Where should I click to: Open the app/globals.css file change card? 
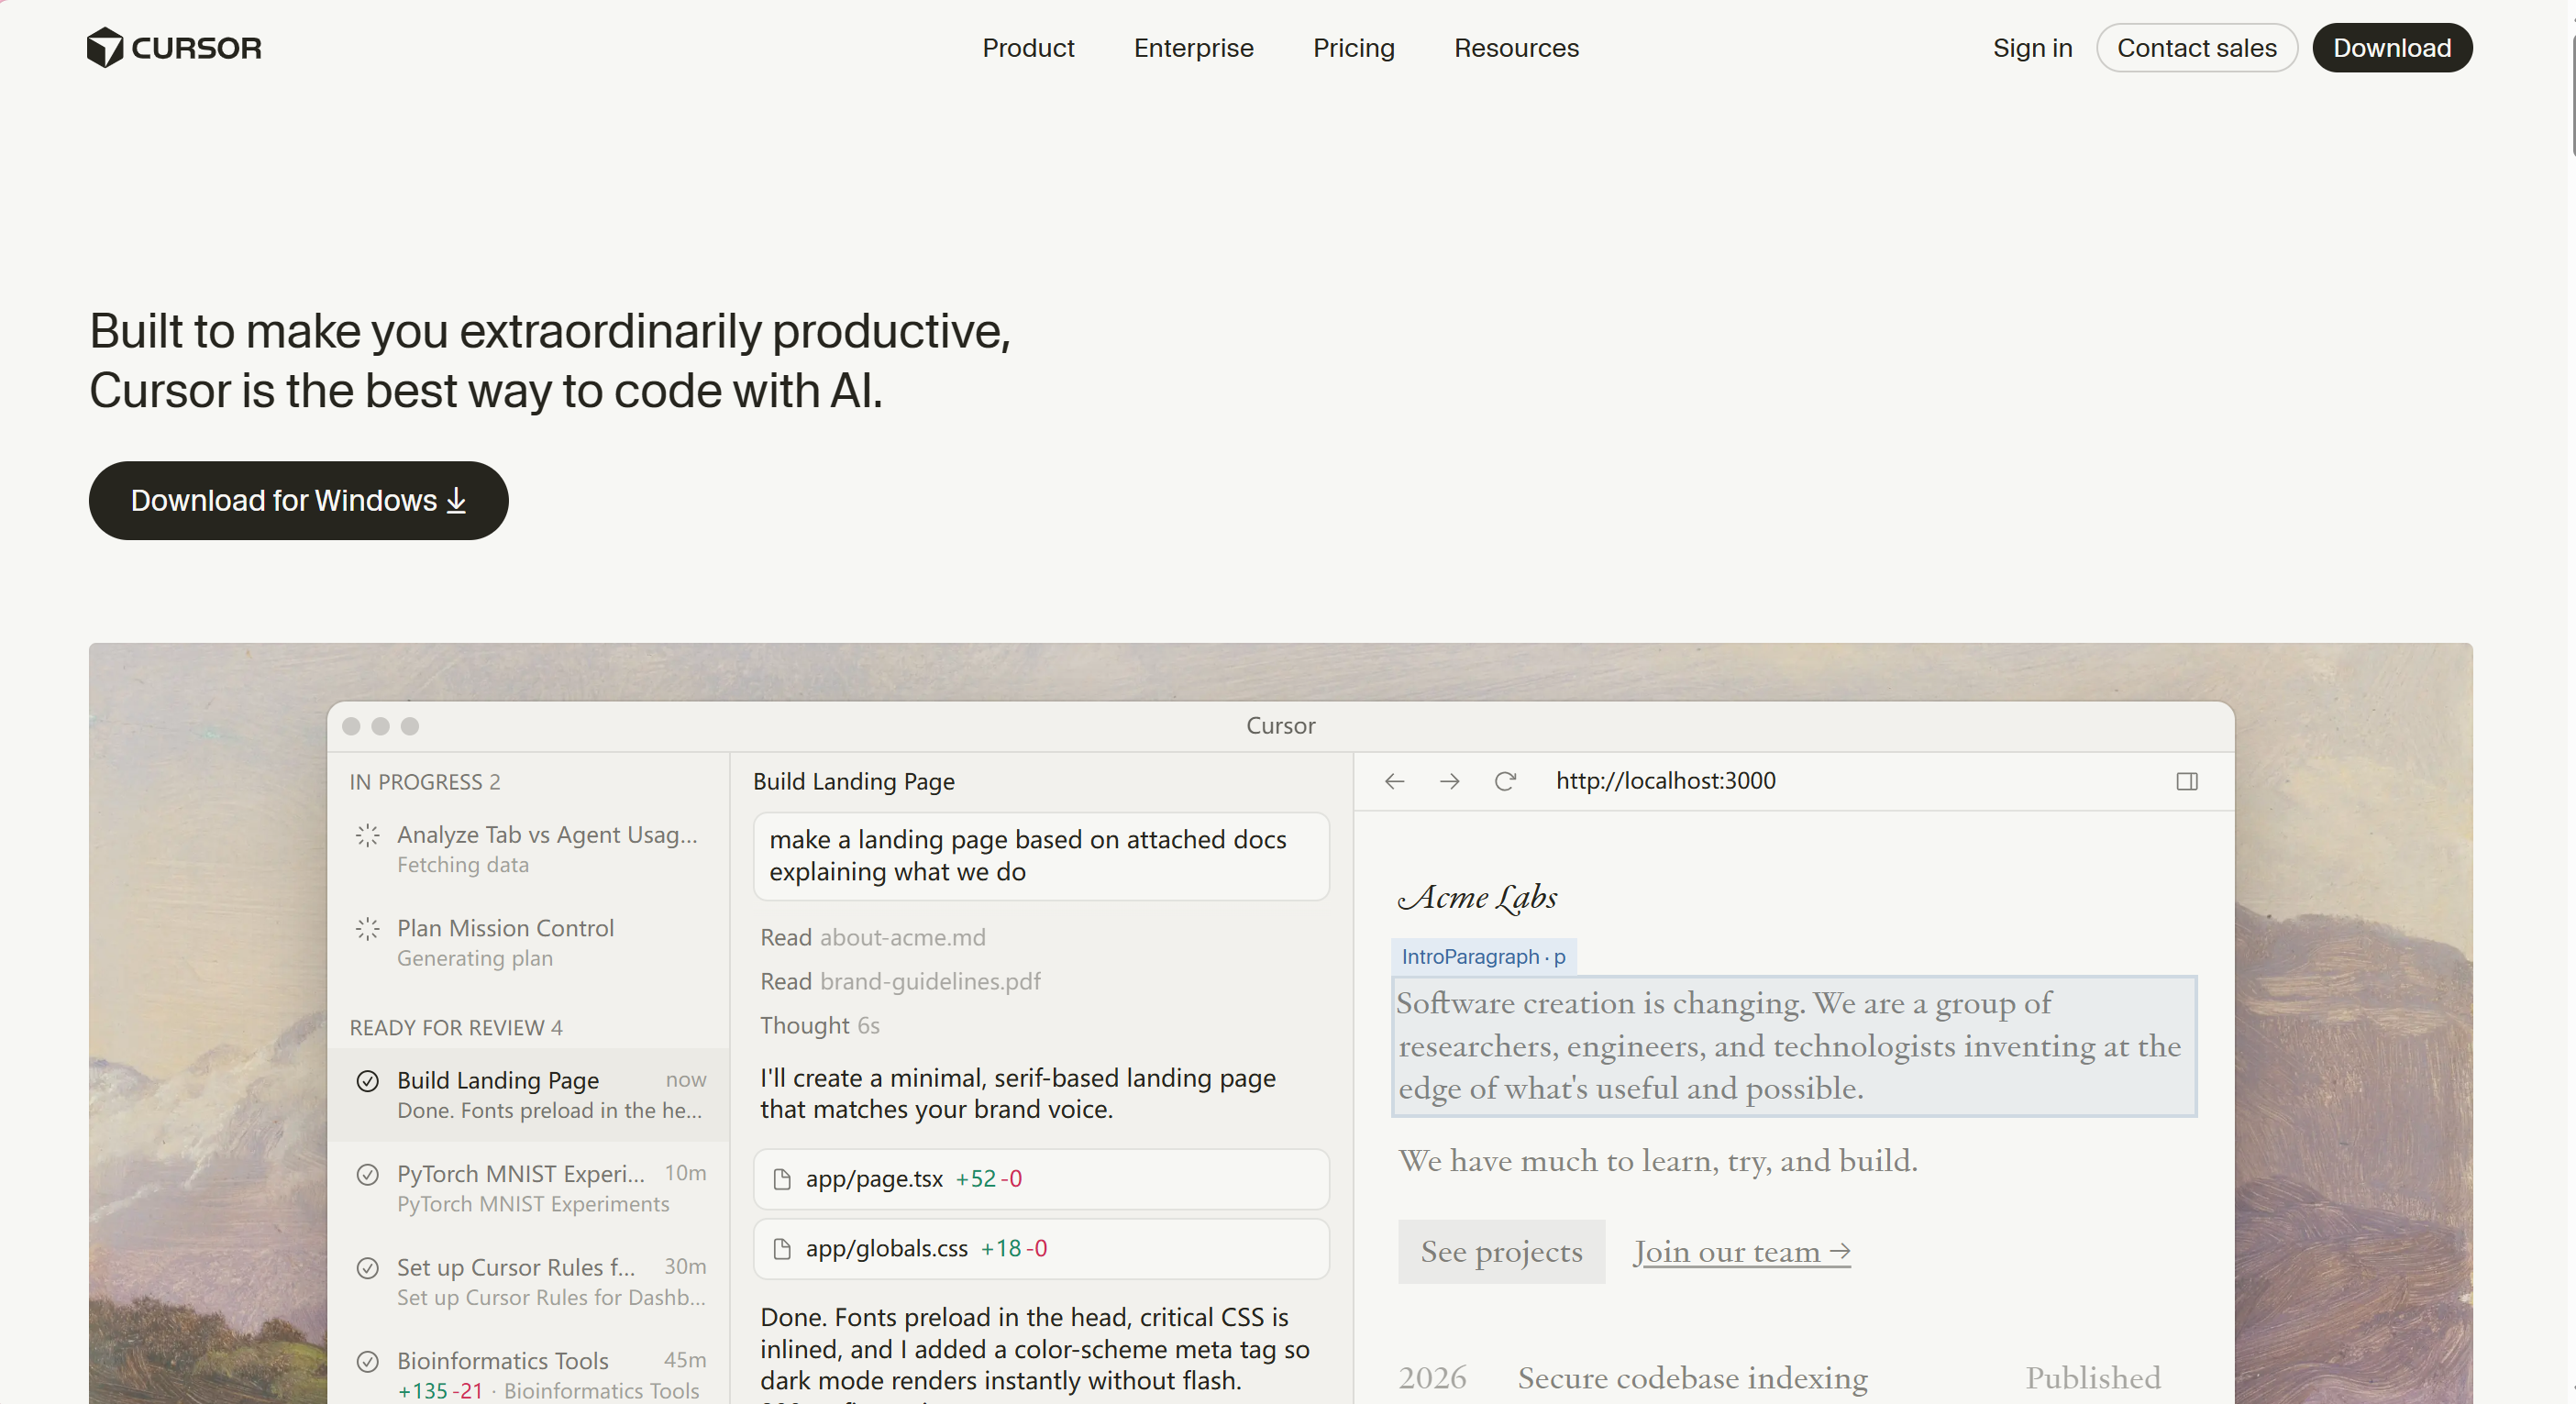pyautogui.click(x=1040, y=1249)
